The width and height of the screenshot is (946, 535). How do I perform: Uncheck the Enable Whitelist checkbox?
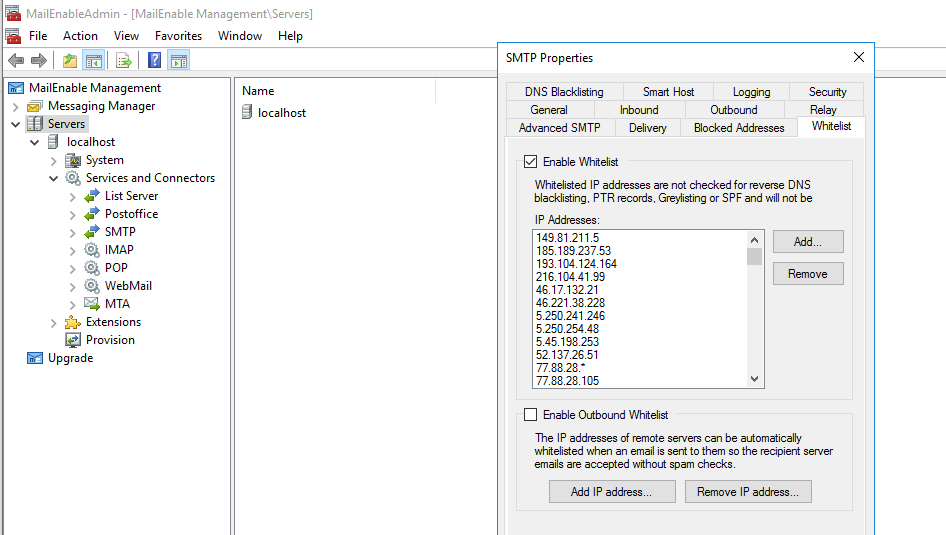pos(531,162)
